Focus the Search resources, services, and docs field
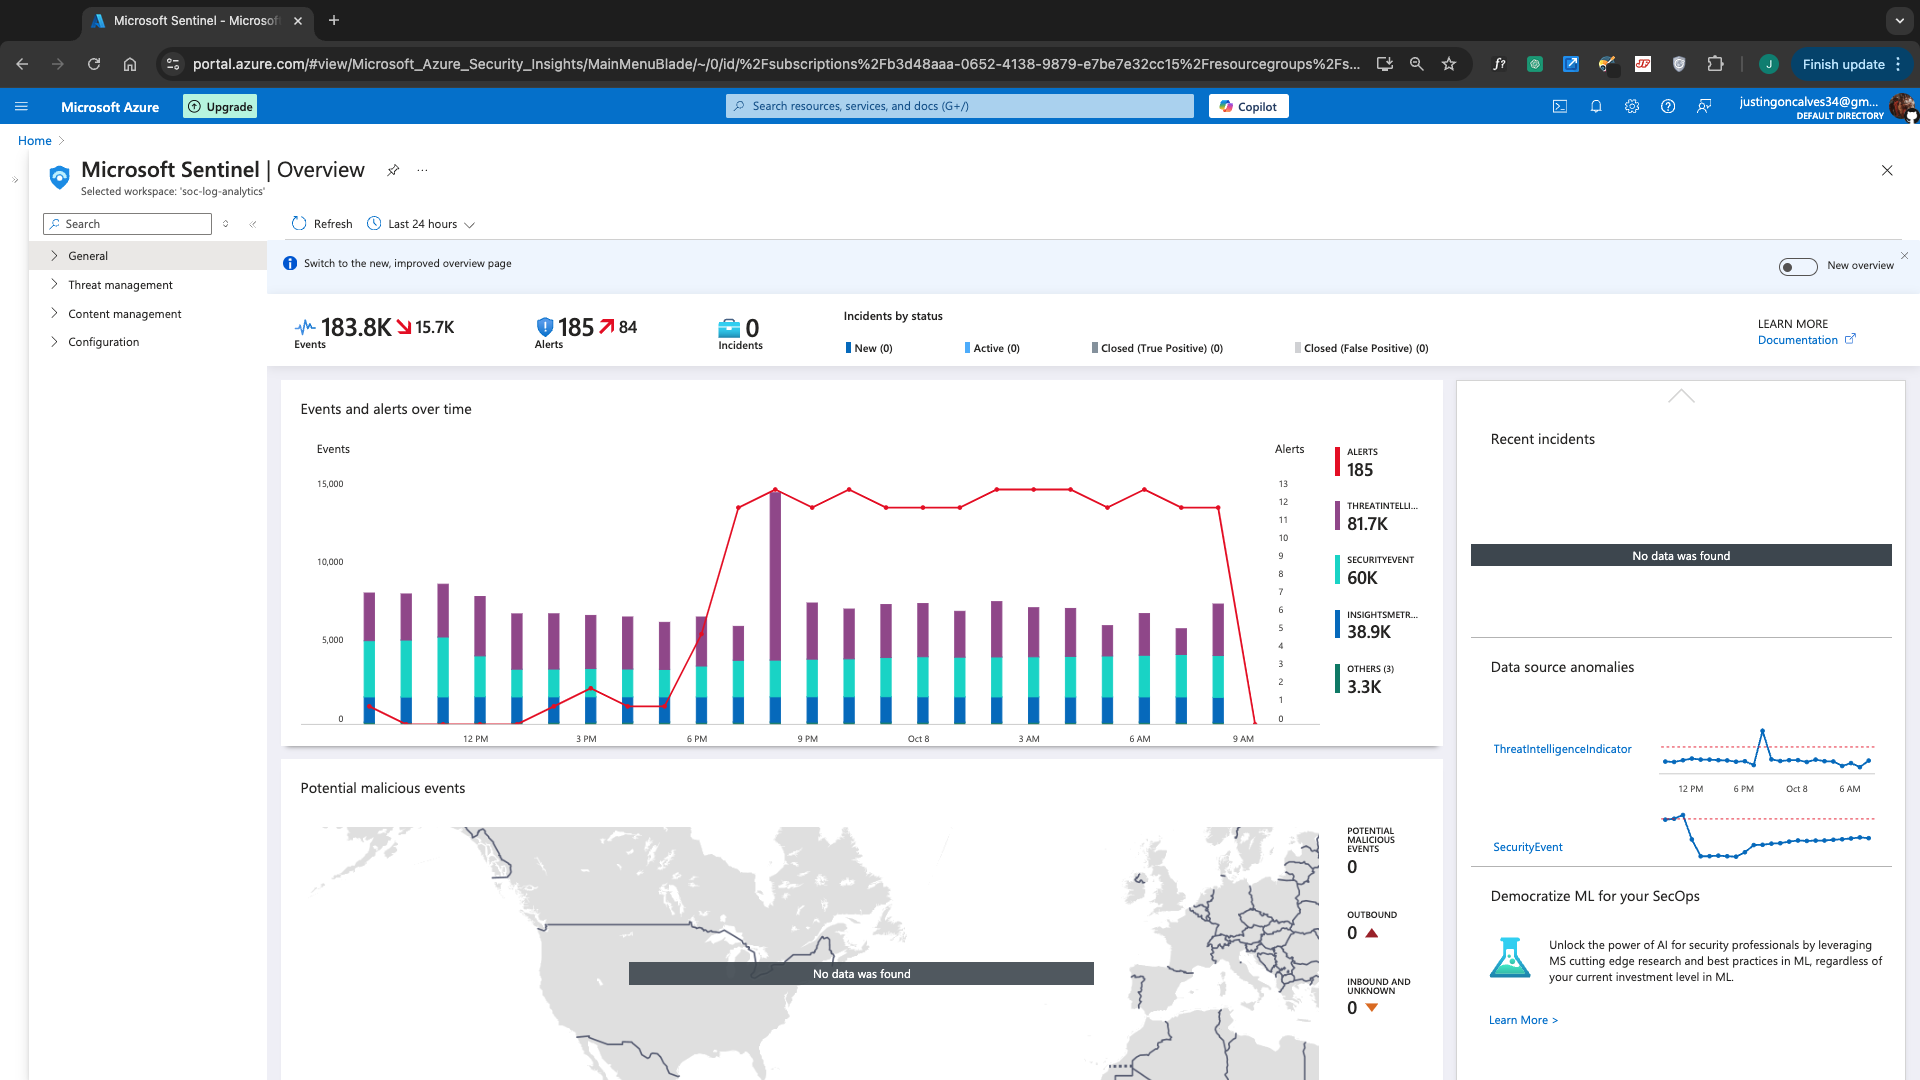Screen dimensions: 1920x1080 coord(960,106)
